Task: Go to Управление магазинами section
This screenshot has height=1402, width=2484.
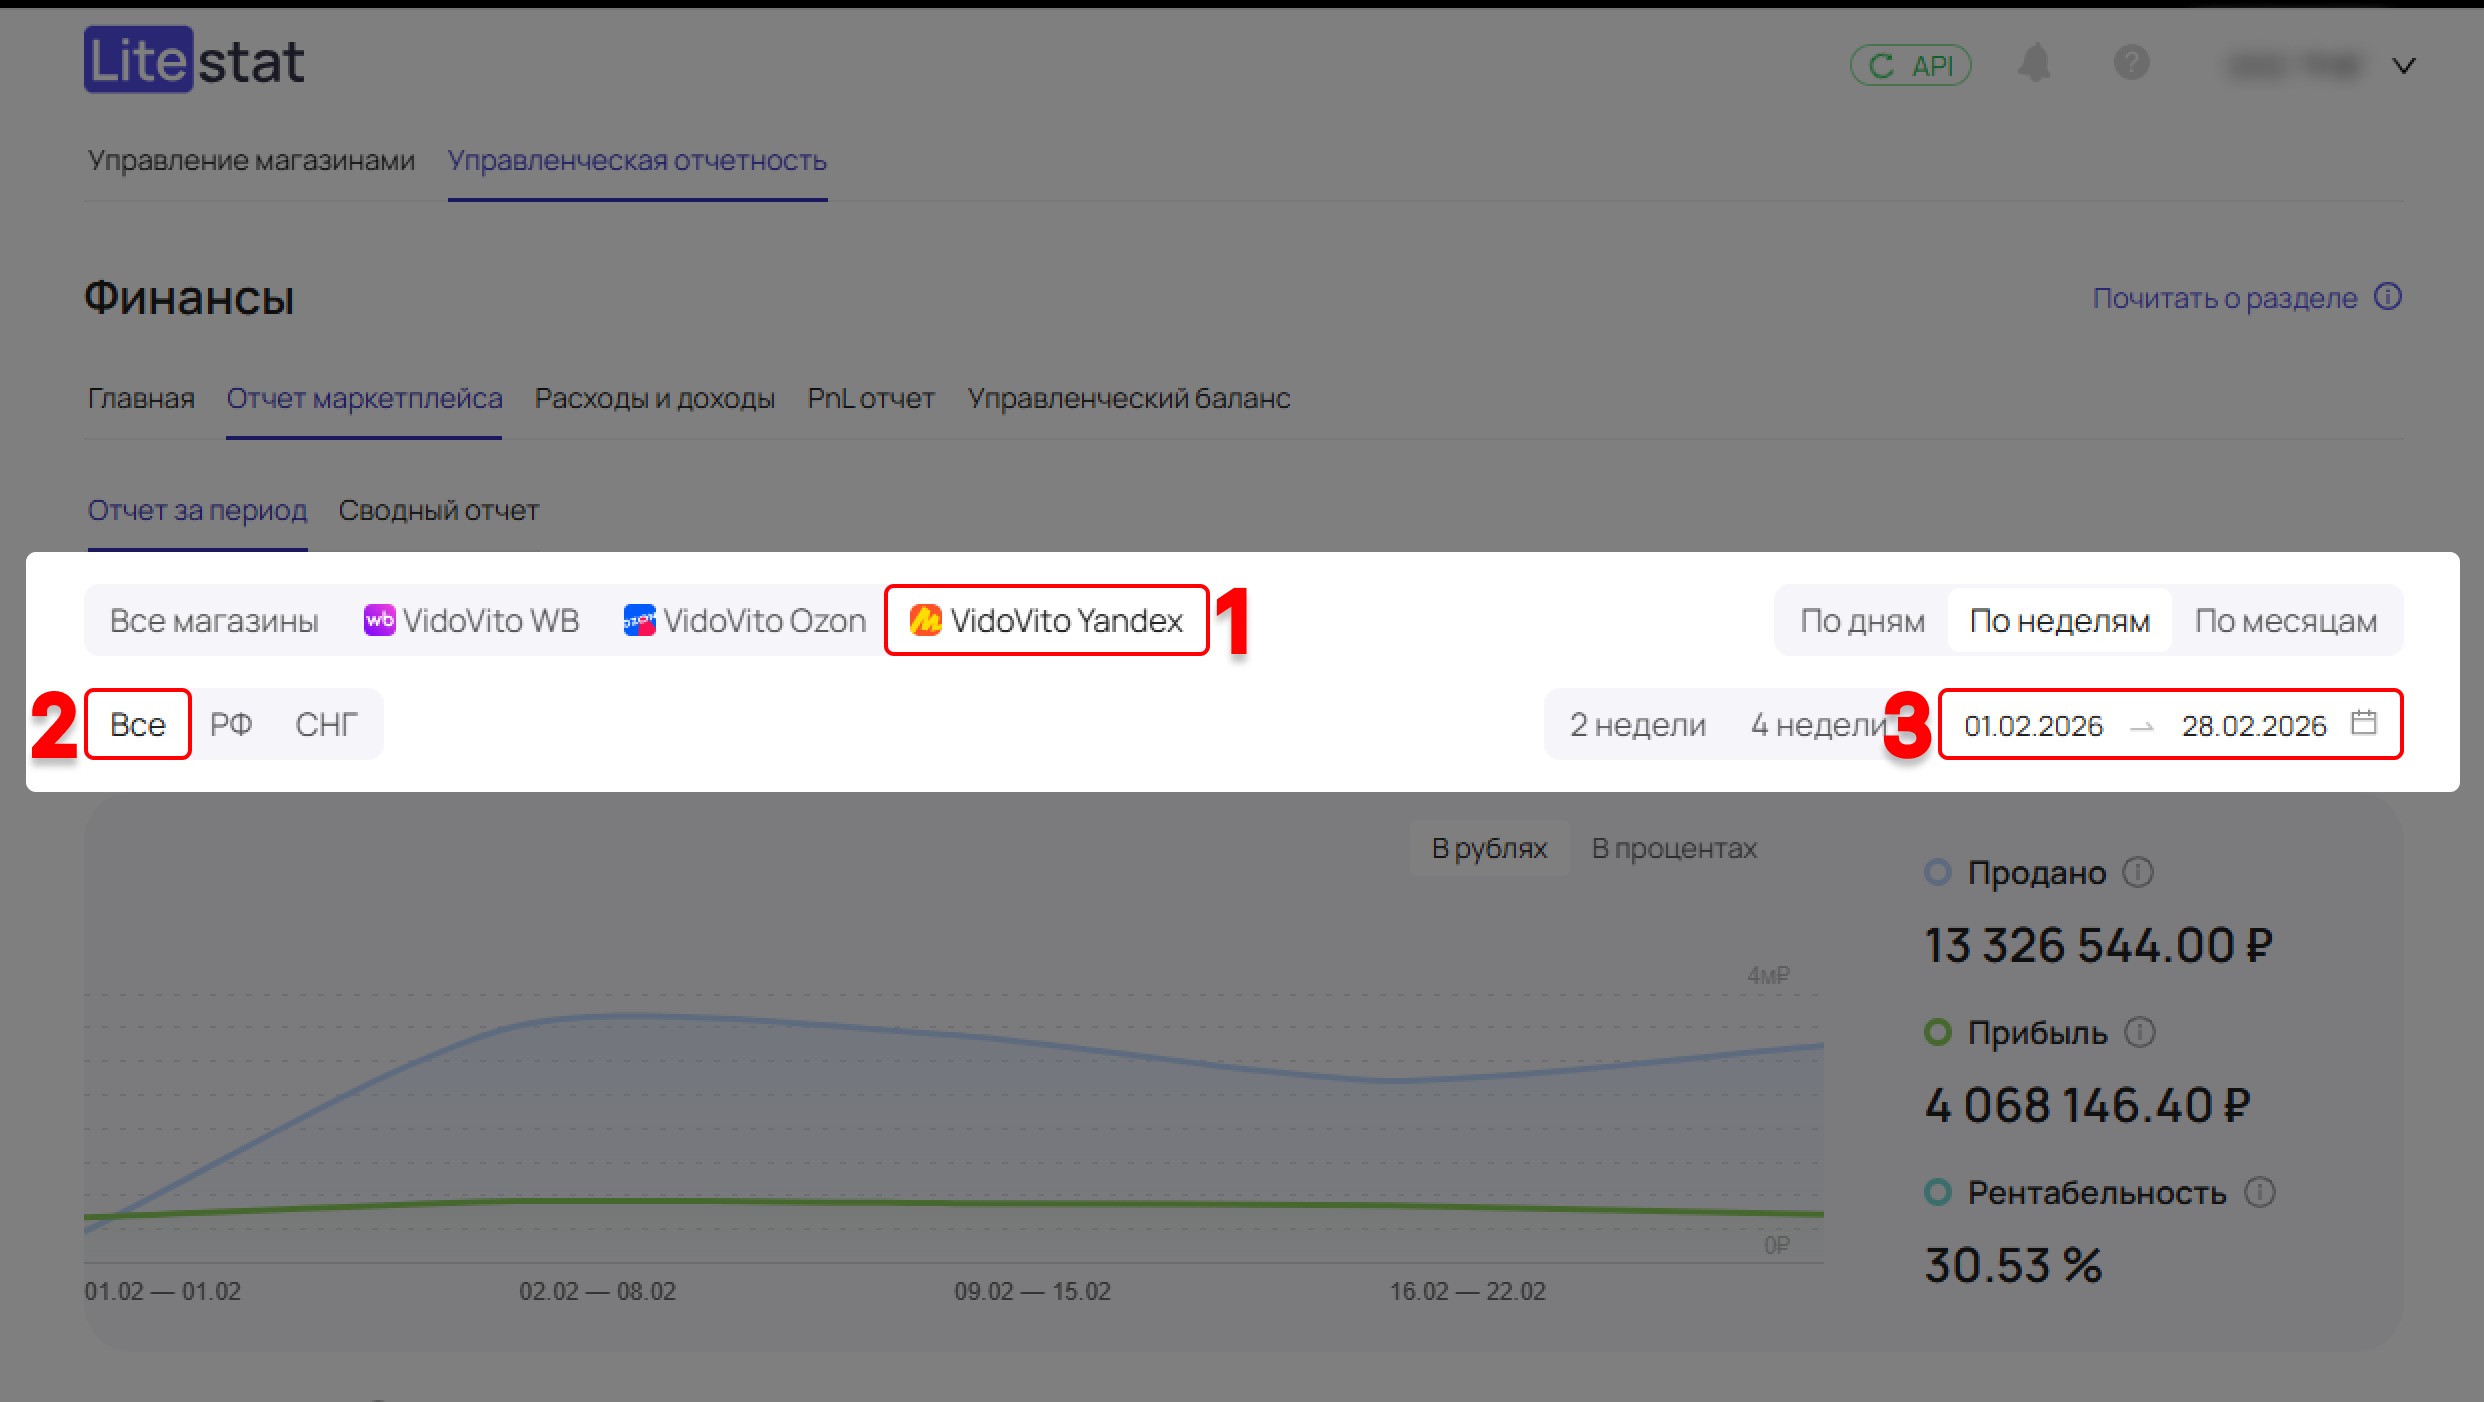Action: click(x=250, y=160)
